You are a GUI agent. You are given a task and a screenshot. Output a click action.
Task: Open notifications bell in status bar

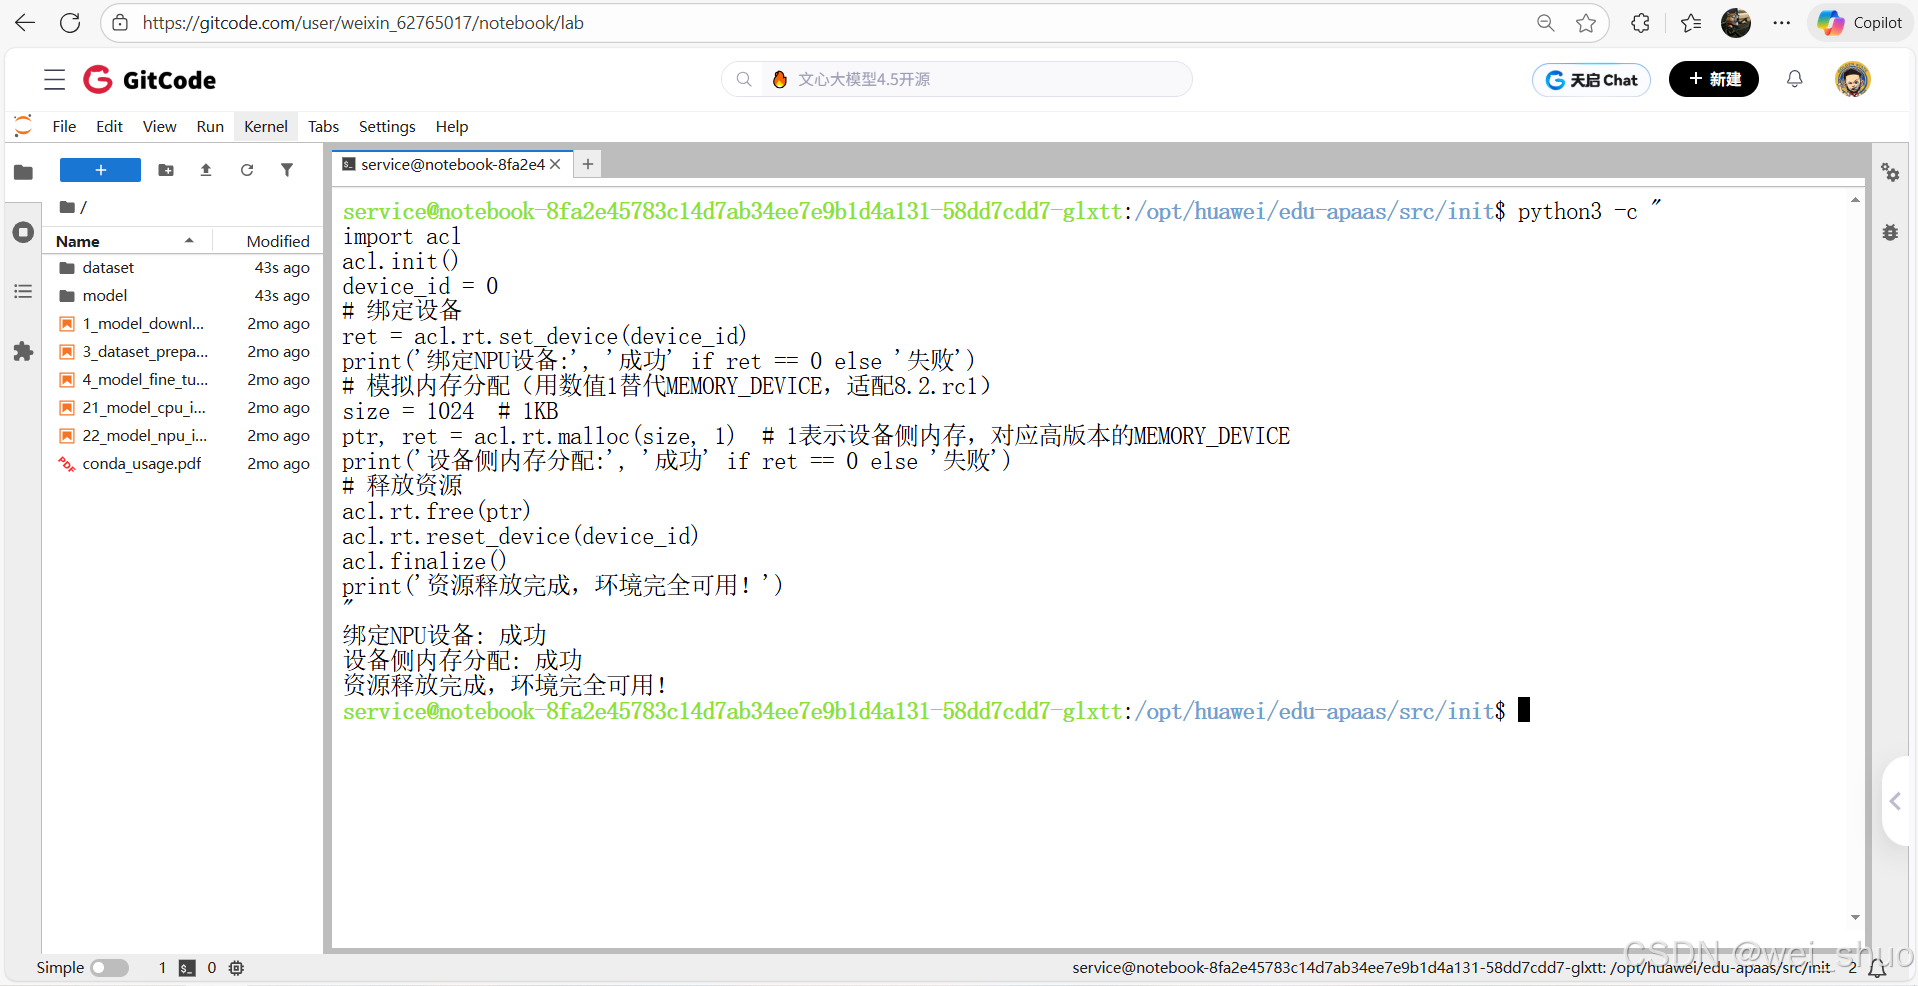coord(1878,968)
